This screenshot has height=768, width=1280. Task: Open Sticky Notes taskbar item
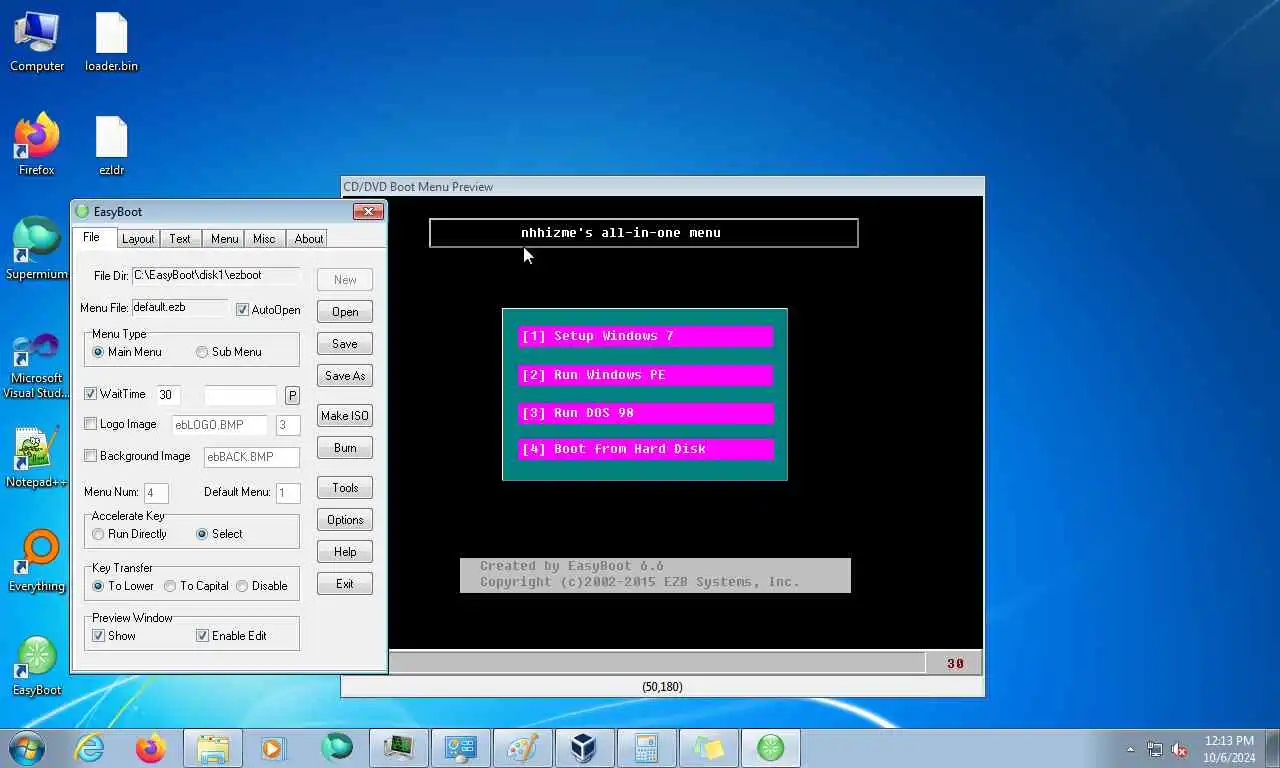708,748
